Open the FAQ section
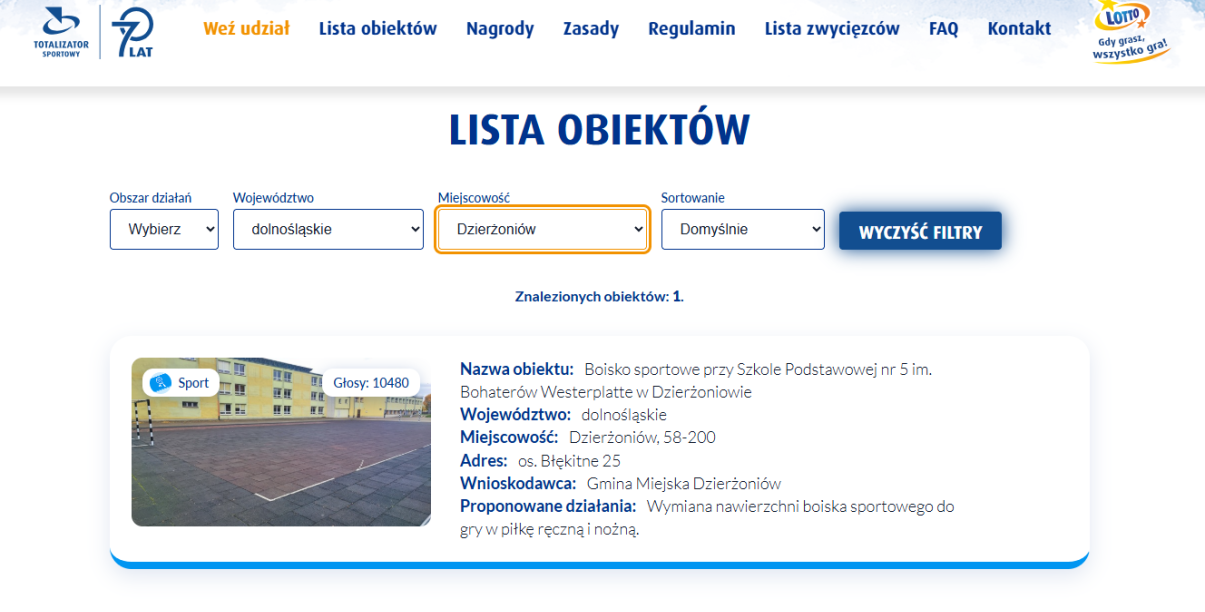Screen dimensions: 1205x612 (943, 28)
